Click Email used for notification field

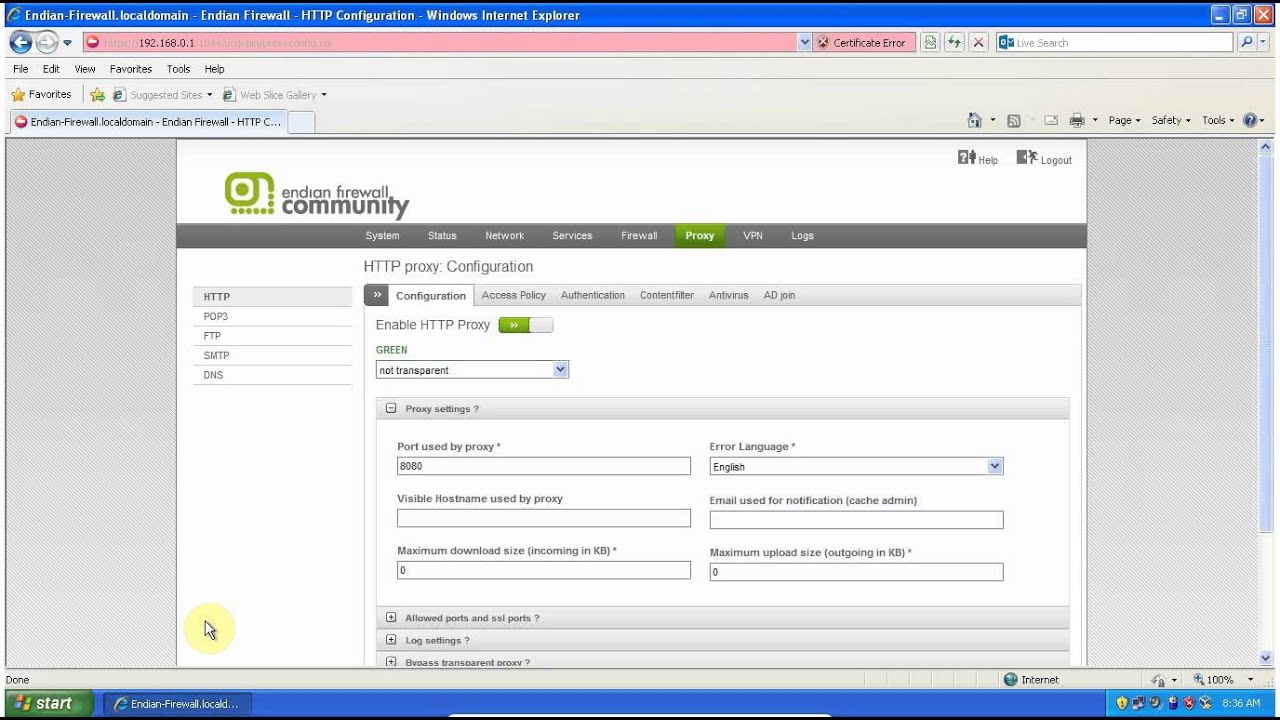856,520
